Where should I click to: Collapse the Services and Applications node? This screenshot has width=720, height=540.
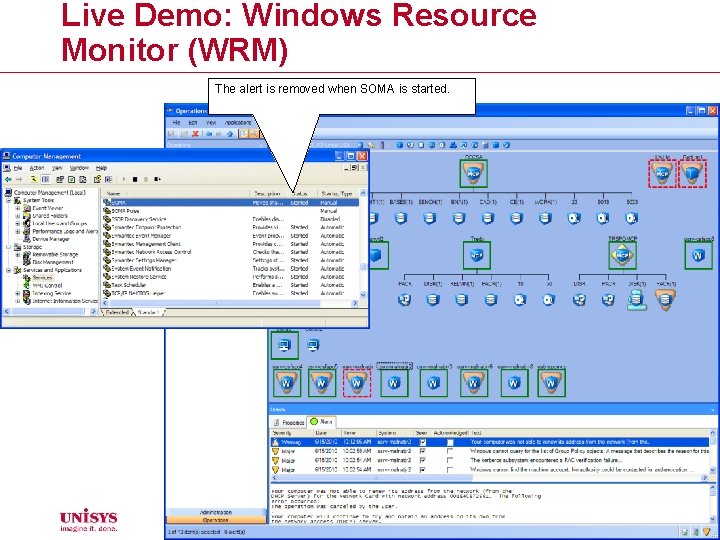[8, 270]
